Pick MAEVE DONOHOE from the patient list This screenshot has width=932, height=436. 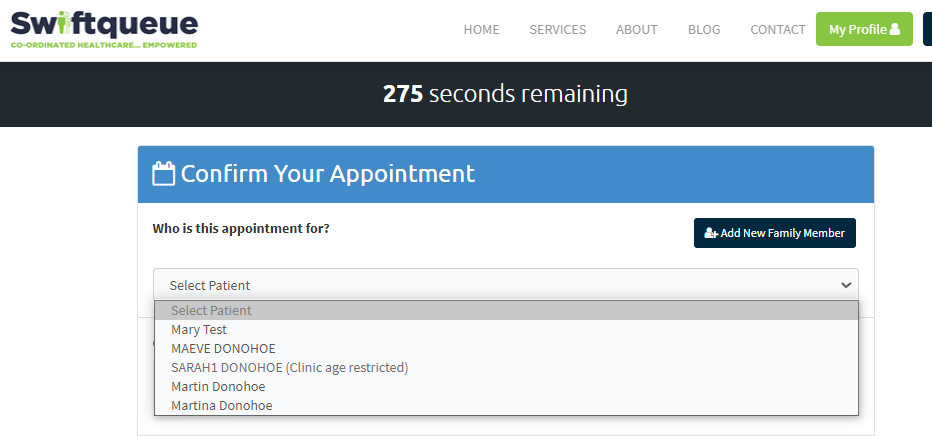click(x=223, y=348)
